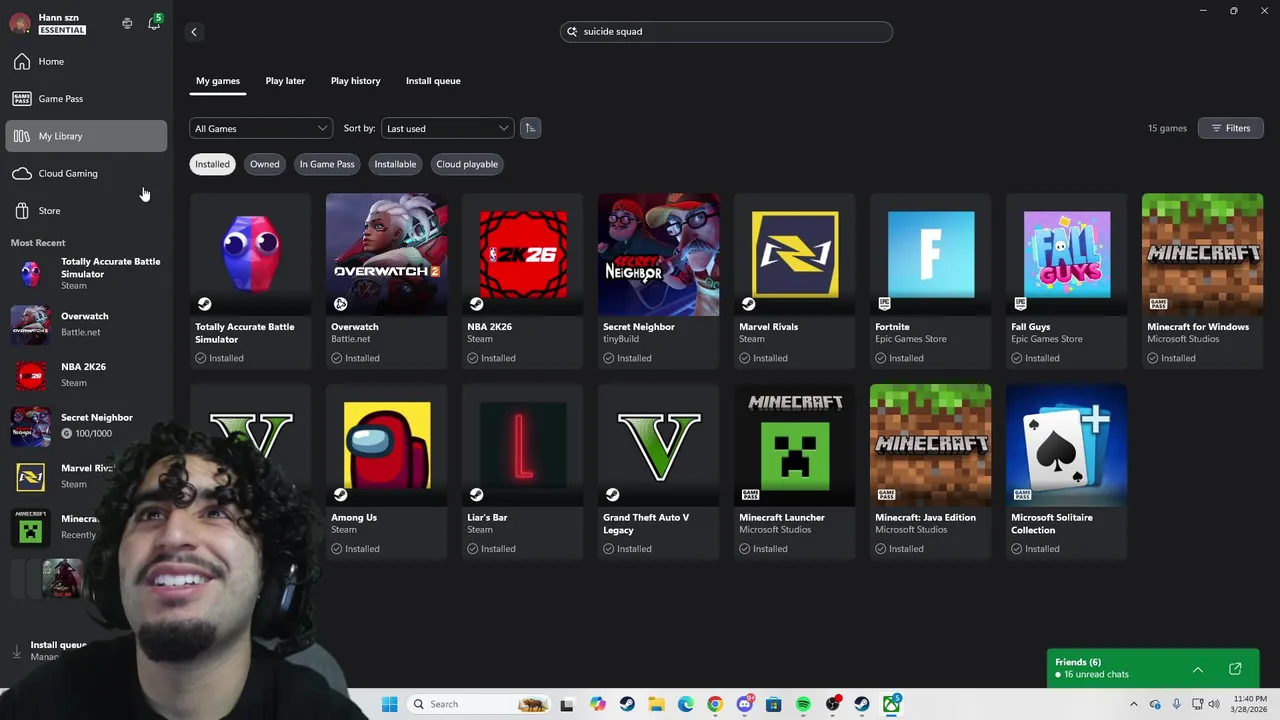Toggle the Installed filter chip
Image resolution: width=1280 pixels, height=720 pixels.
[x=212, y=164]
